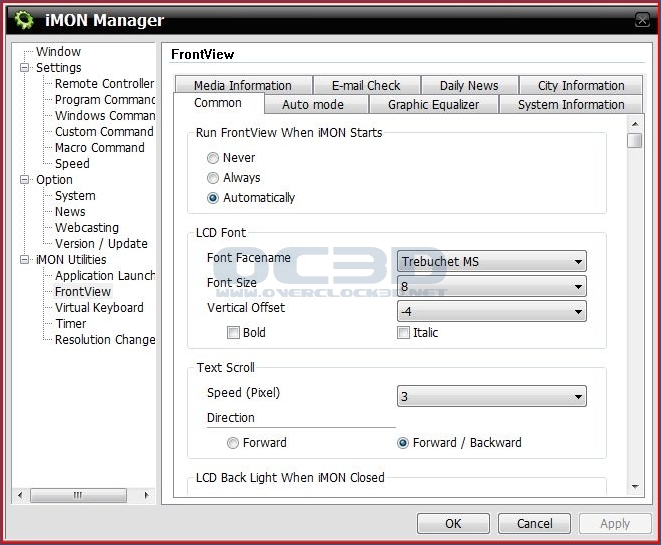661x545 pixels.
Task: Choose Forward scroll direction
Action: [x=233, y=443]
